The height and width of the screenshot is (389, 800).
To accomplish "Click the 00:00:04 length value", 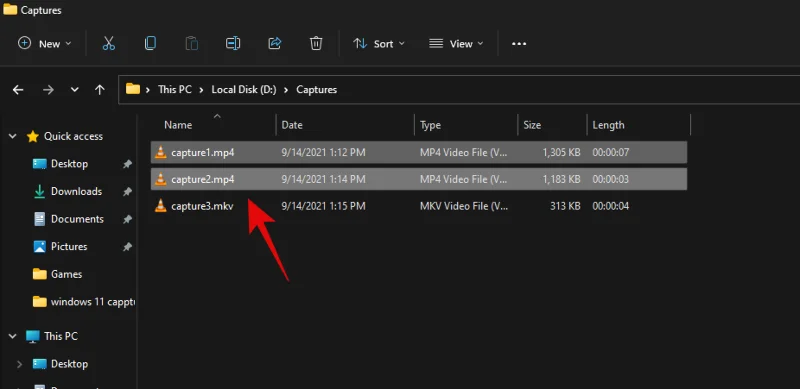I will pyautogui.click(x=610, y=206).
